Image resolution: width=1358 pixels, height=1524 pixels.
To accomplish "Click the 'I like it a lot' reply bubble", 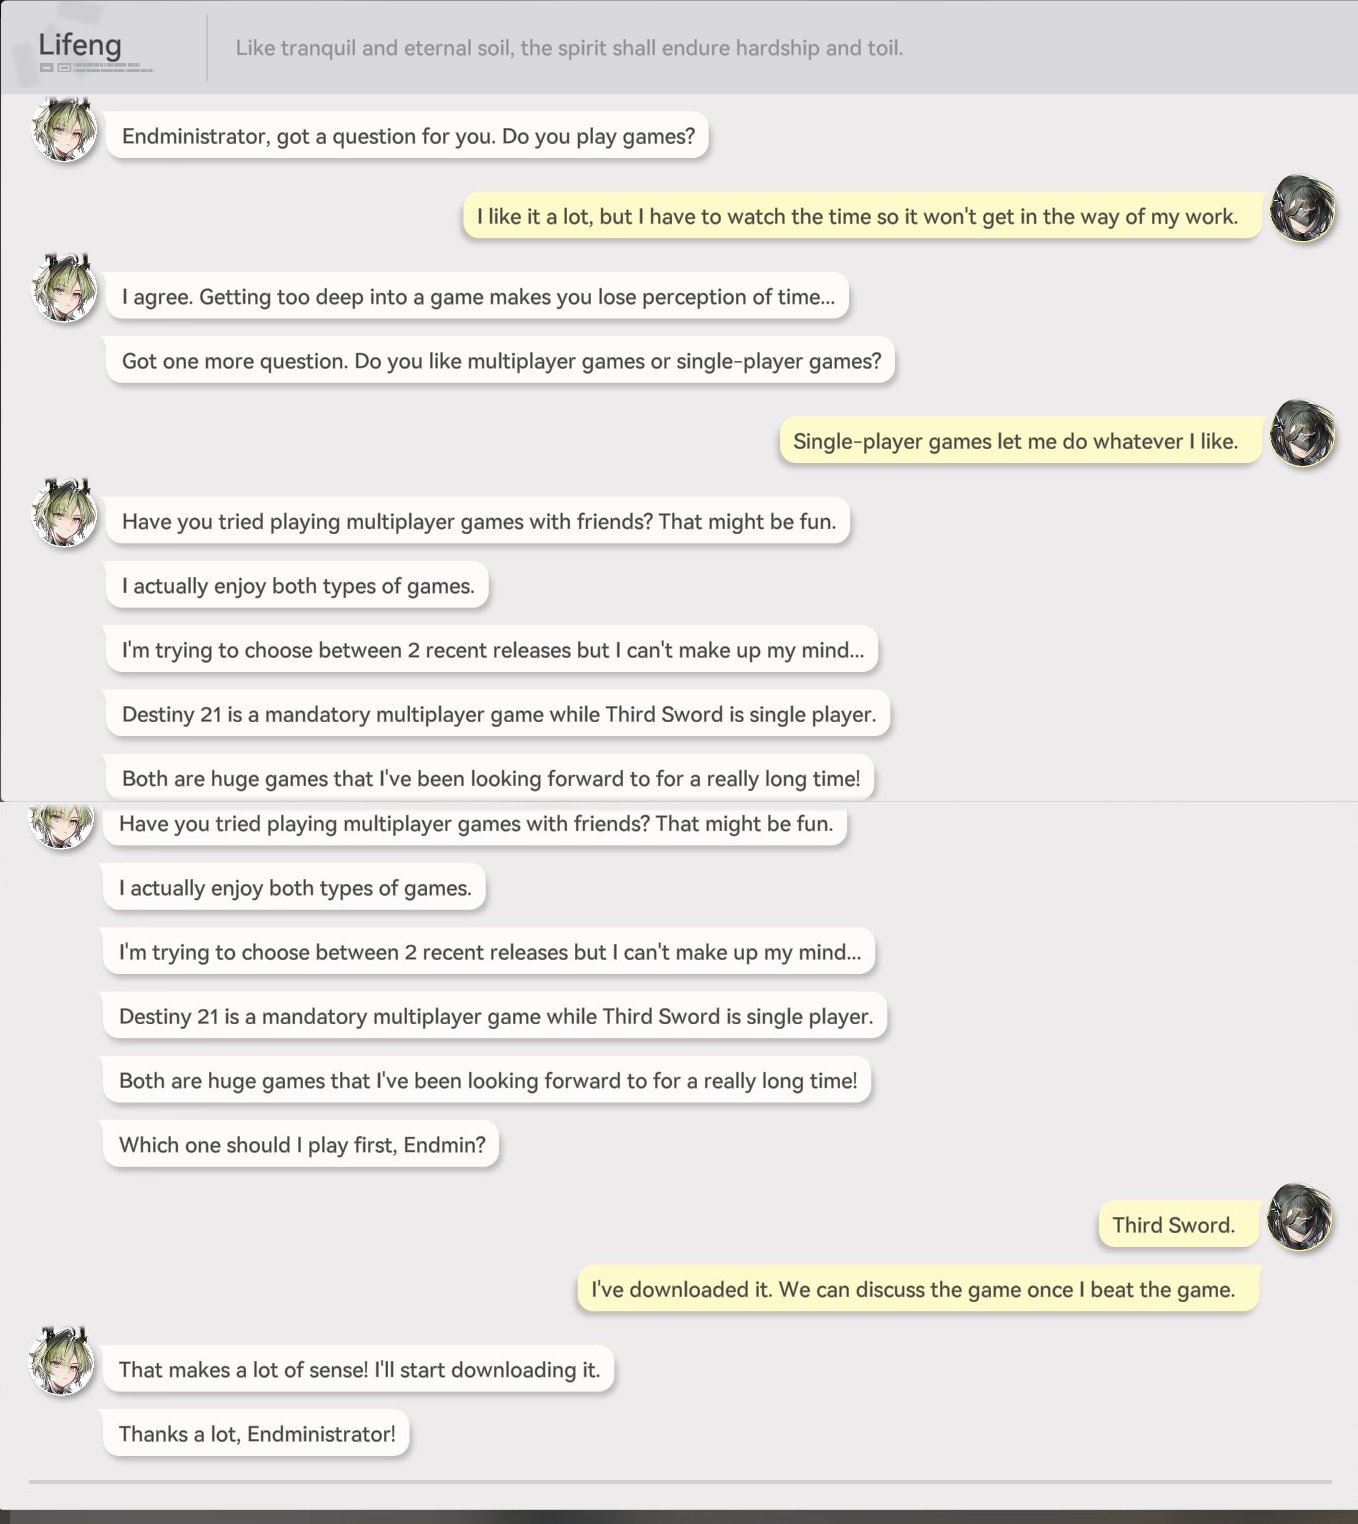I will pos(857,216).
